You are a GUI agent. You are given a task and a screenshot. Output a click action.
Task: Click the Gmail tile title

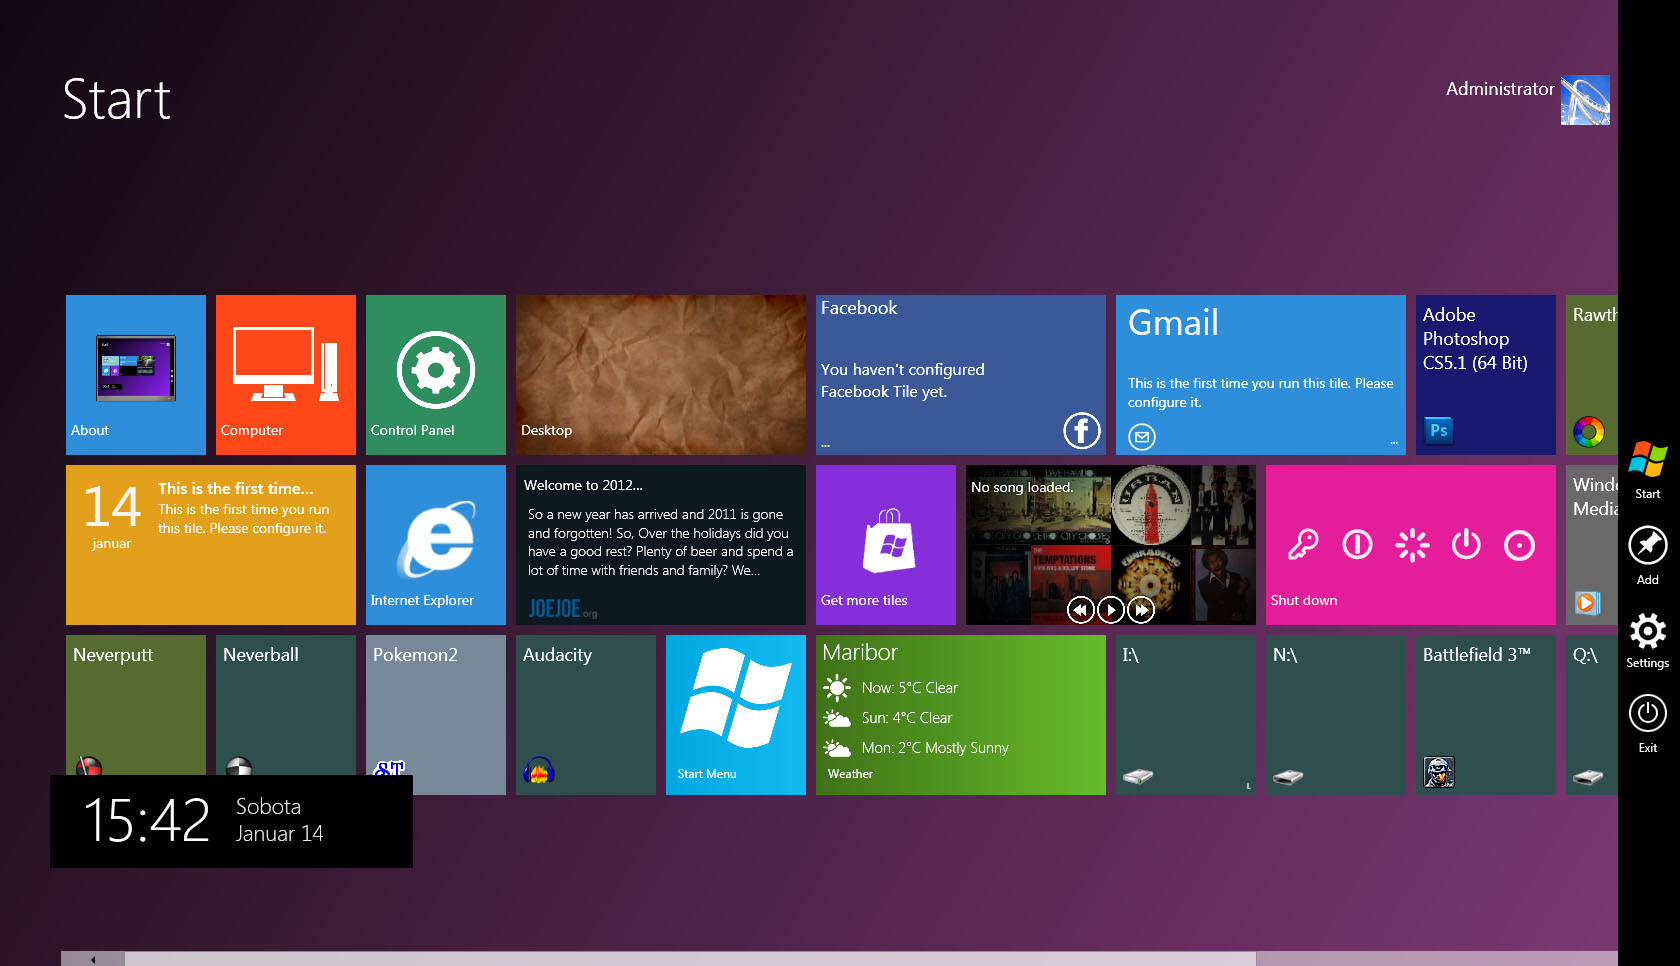[1173, 323]
